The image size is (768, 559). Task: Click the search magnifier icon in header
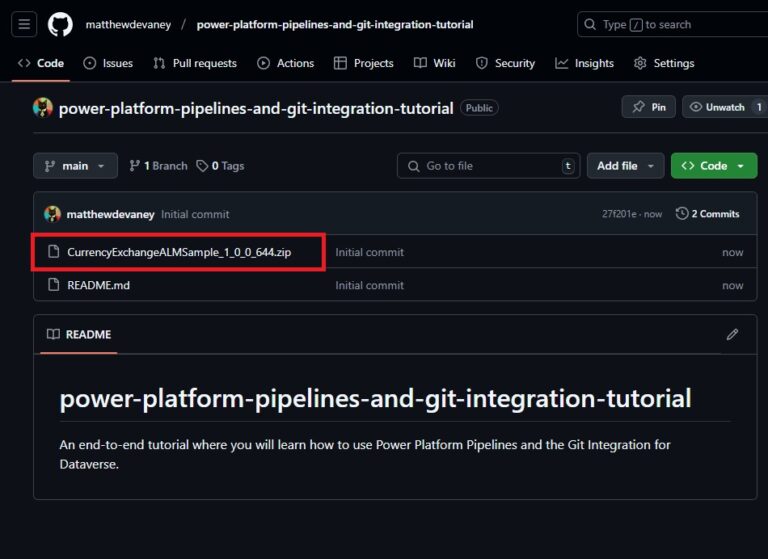tap(590, 24)
